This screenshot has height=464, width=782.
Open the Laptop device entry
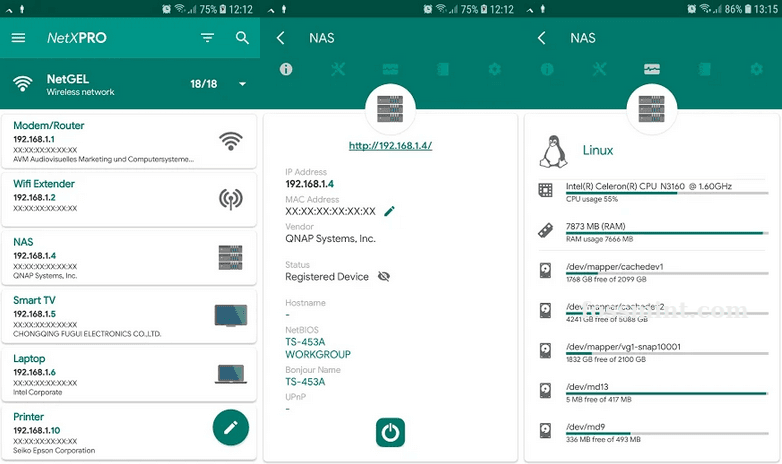coord(129,374)
